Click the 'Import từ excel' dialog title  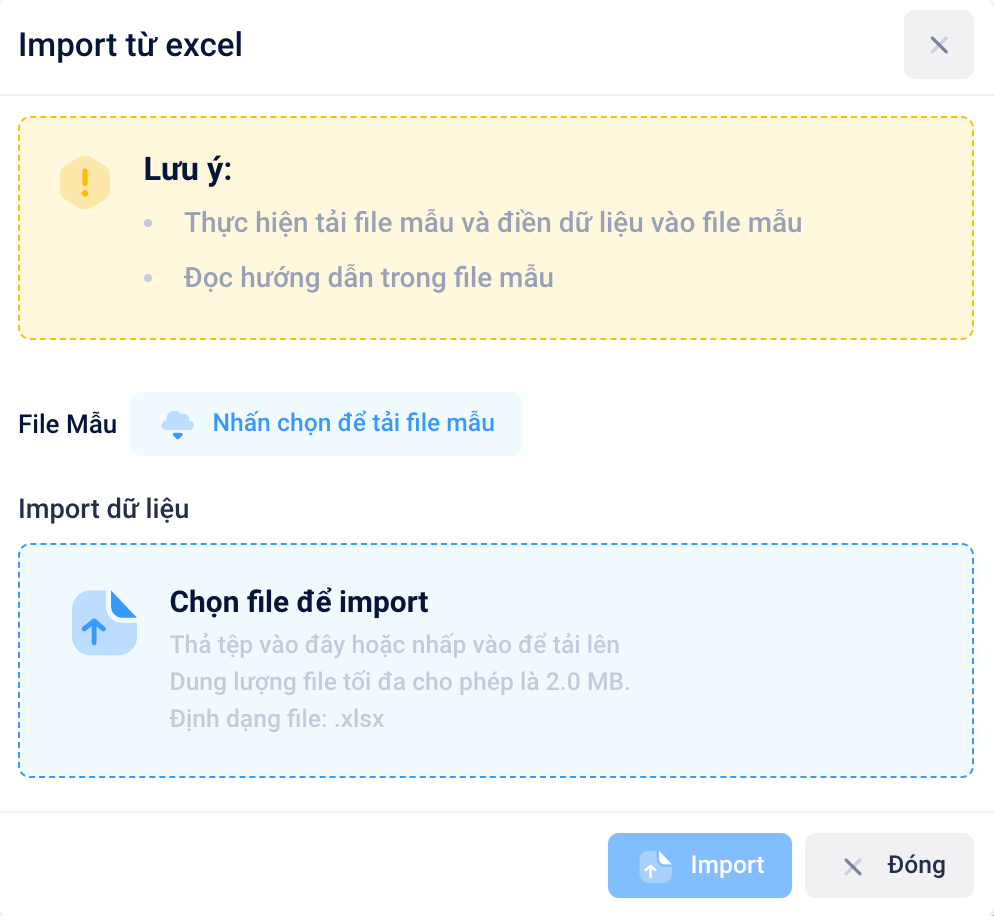coord(131,46)
